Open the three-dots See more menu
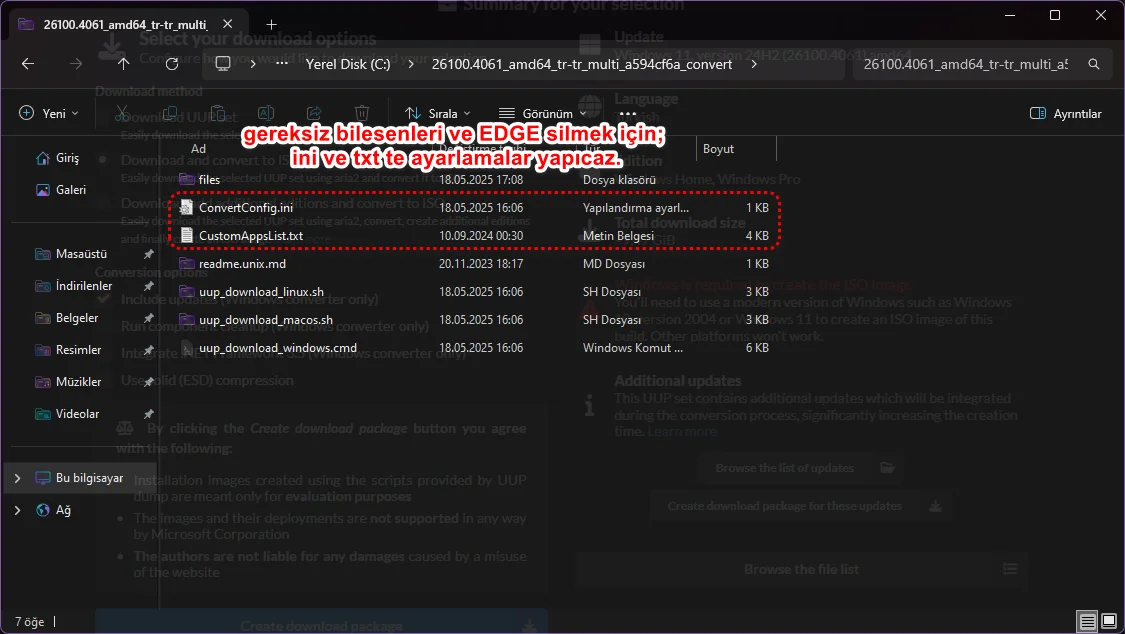This screenshot has width=1125, height=634. (x=628, y=113)
